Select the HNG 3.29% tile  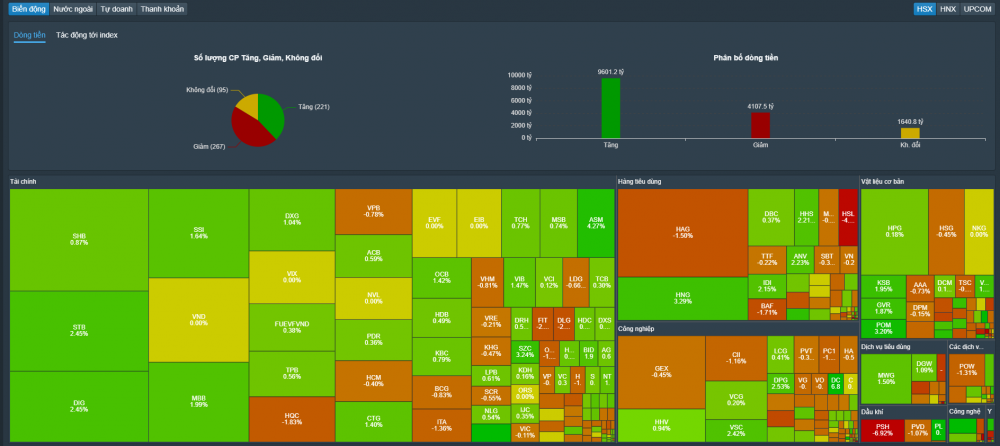point(682,298)
